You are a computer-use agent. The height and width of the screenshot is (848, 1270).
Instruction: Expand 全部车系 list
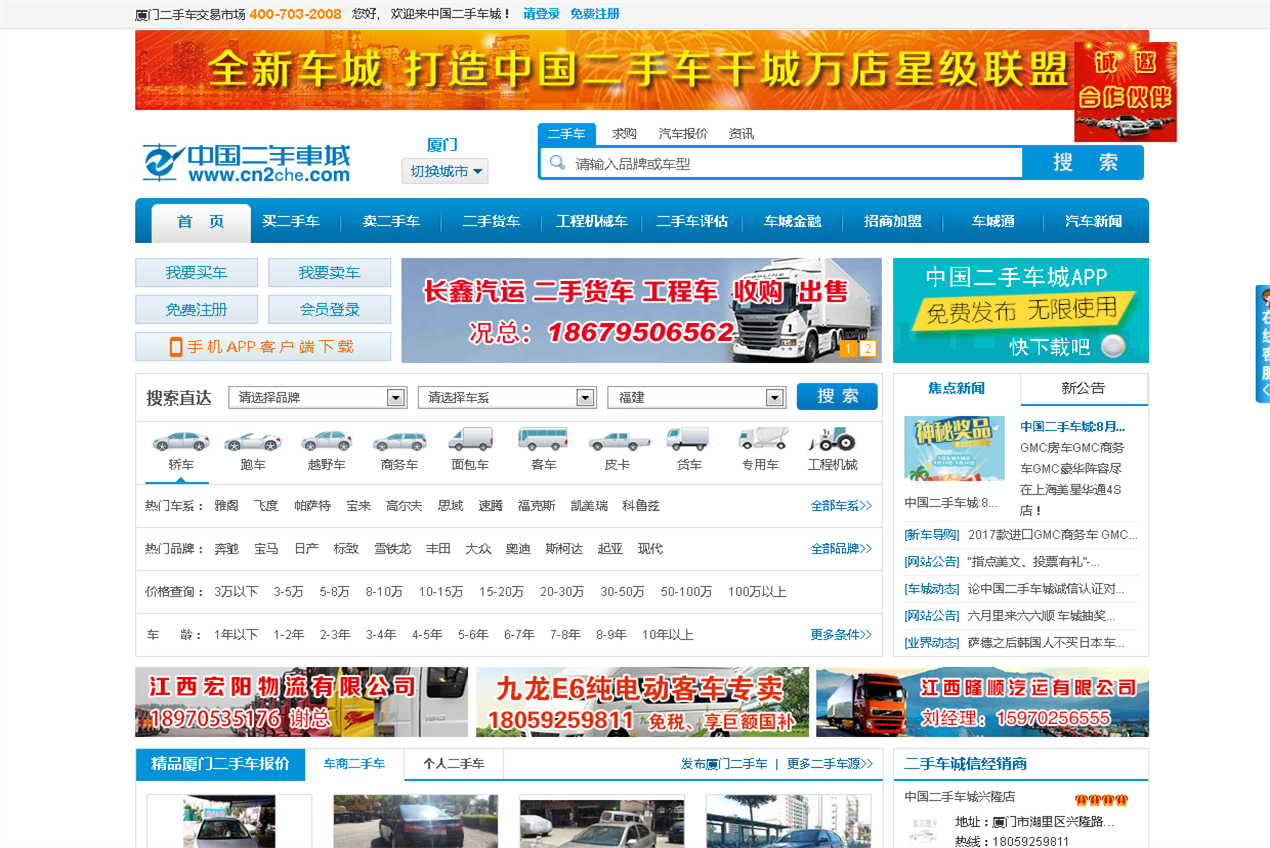click(841, 506)
